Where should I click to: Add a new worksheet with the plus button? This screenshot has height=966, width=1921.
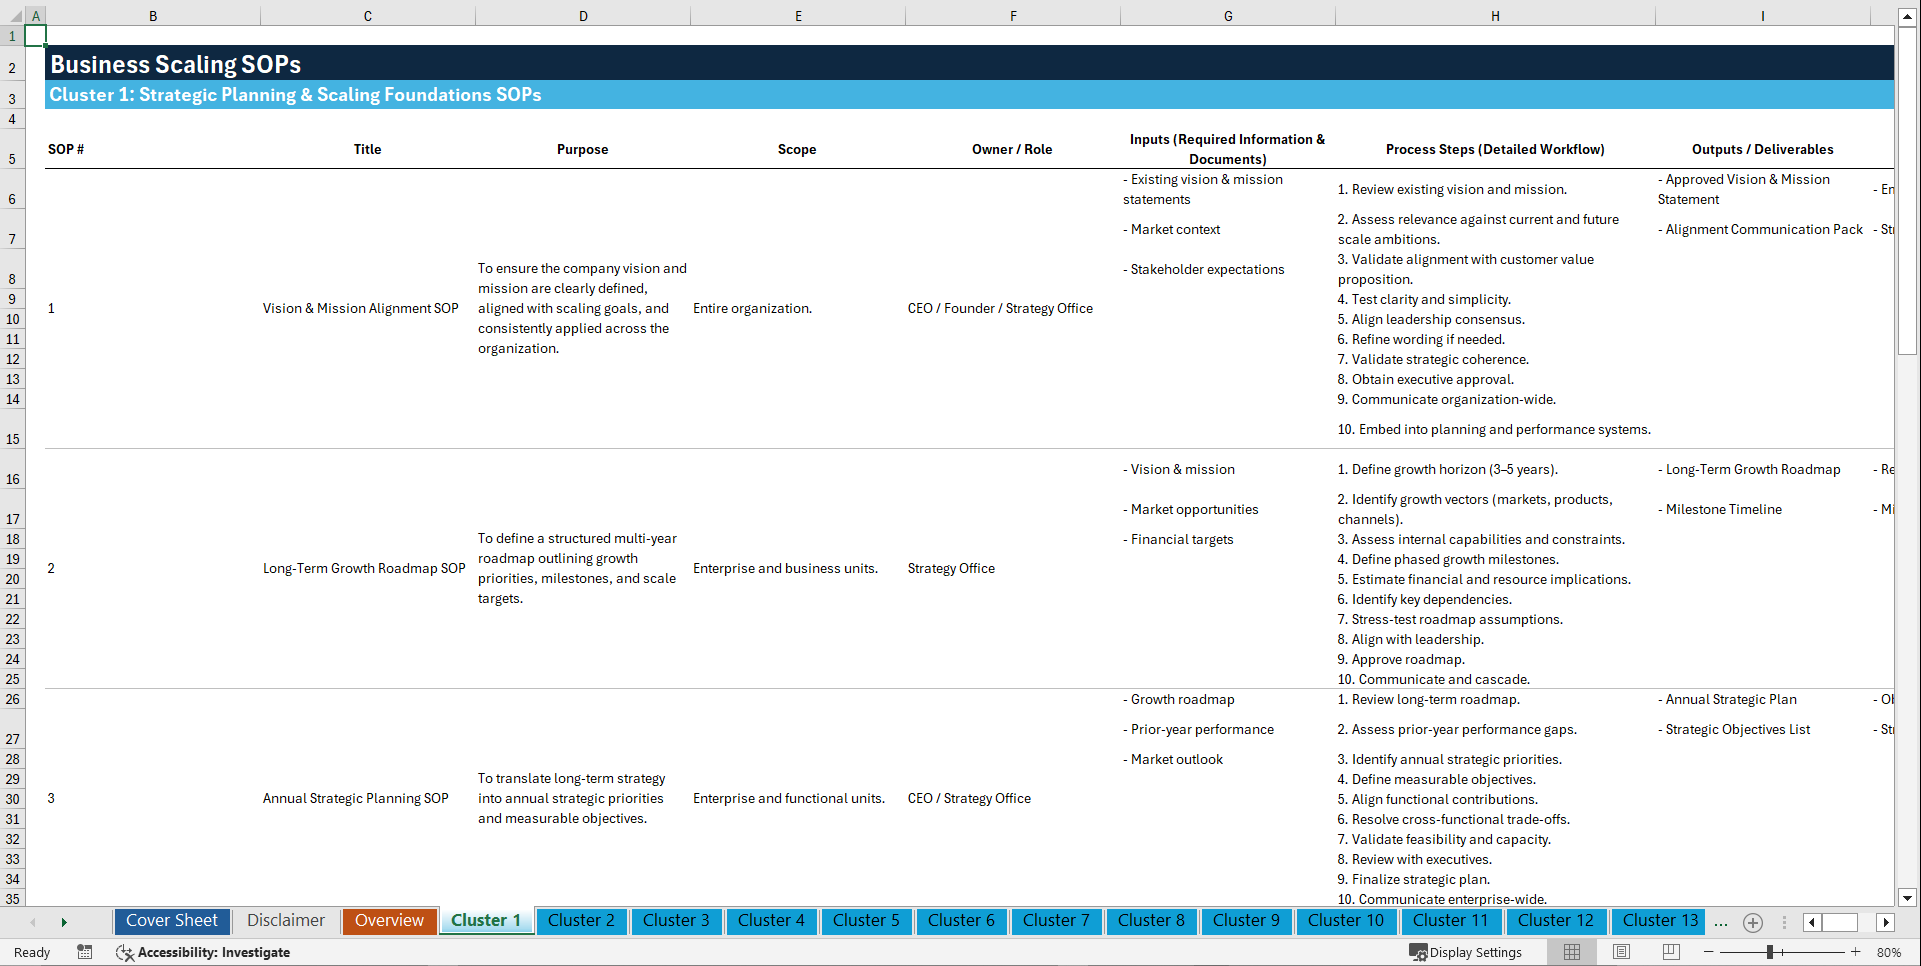click(1752, 922)
